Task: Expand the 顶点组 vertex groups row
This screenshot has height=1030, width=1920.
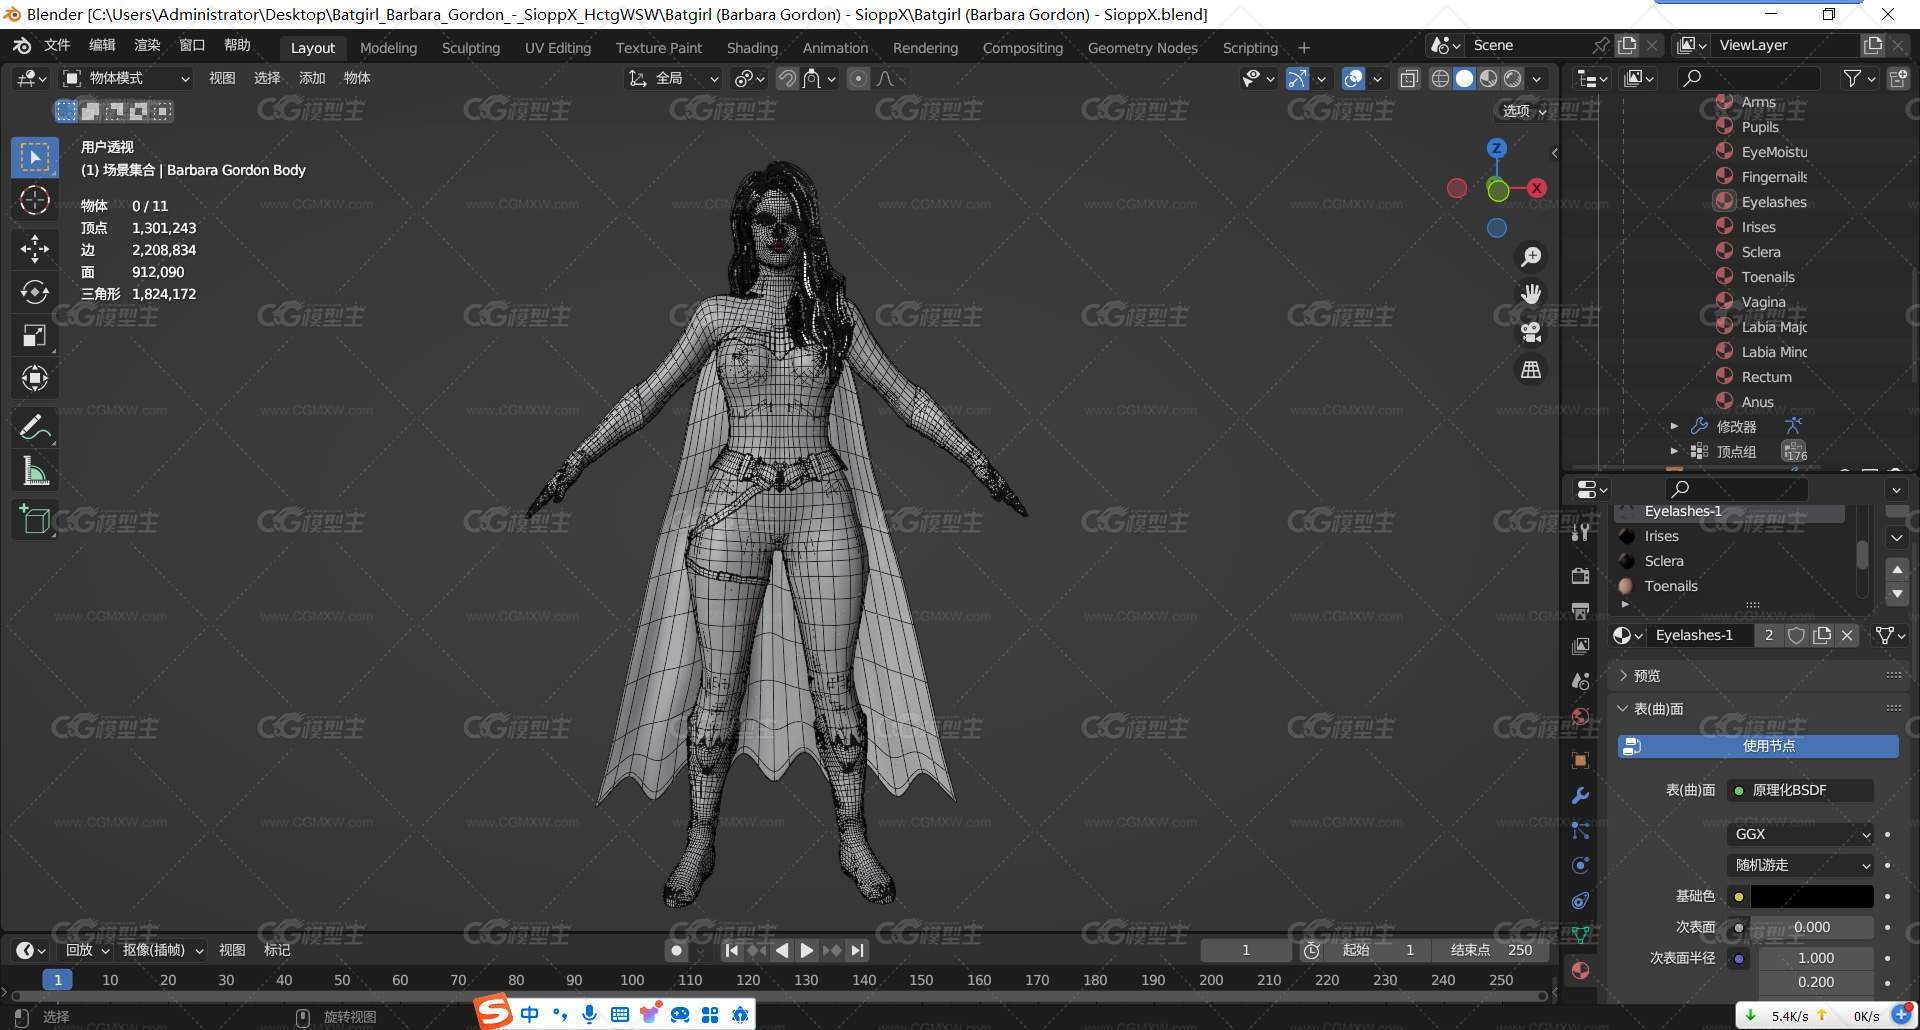Action: pos(1674,452)
